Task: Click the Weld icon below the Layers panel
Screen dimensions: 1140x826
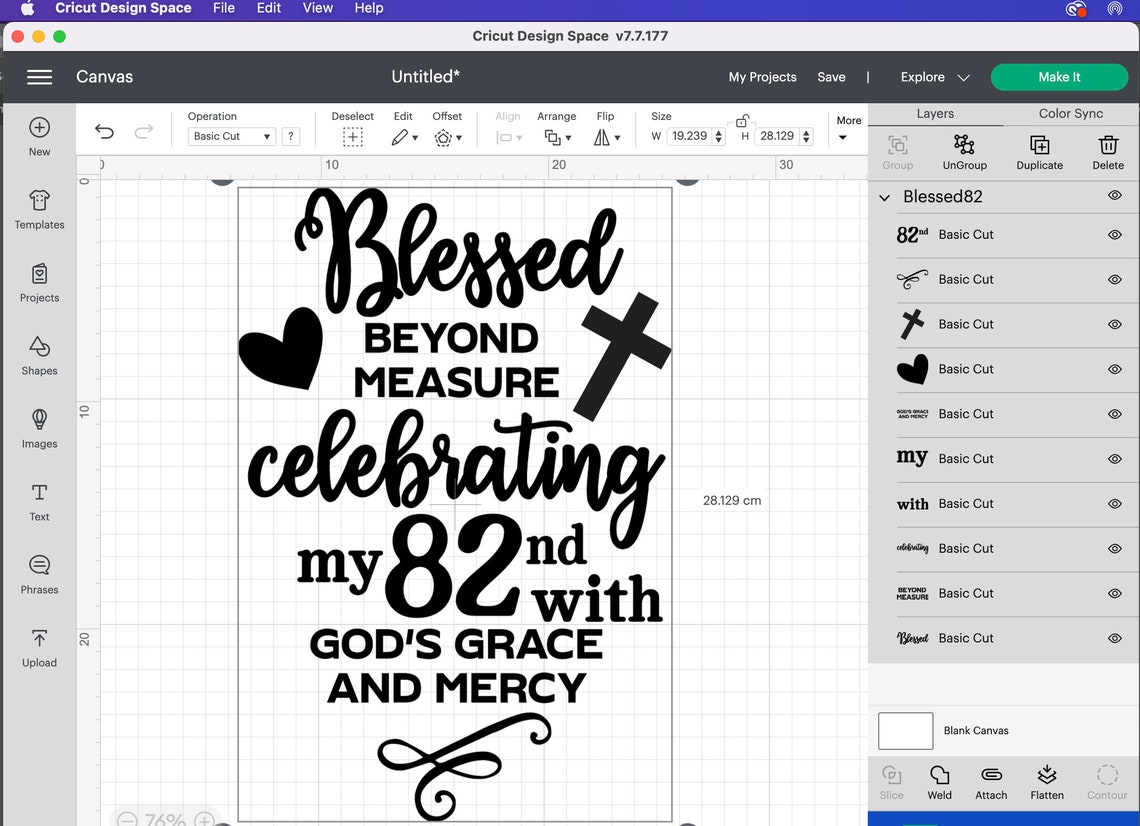Action: click(938, 782)
